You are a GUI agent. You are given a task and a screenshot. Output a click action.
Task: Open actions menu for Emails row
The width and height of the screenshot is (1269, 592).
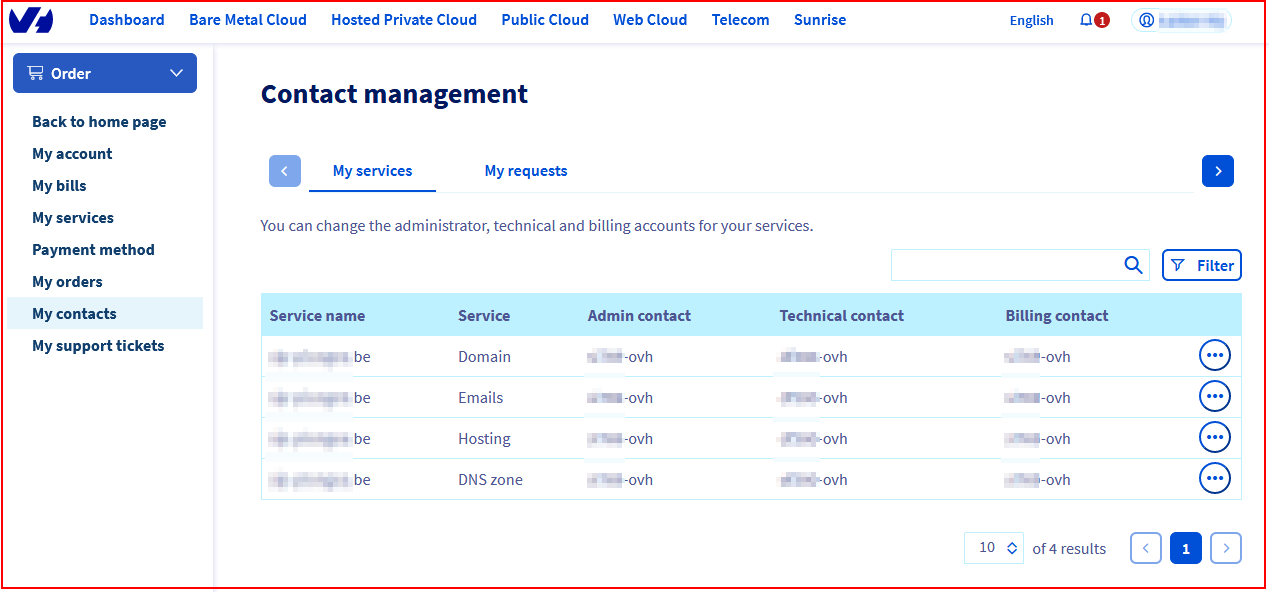coord(1214,397)
